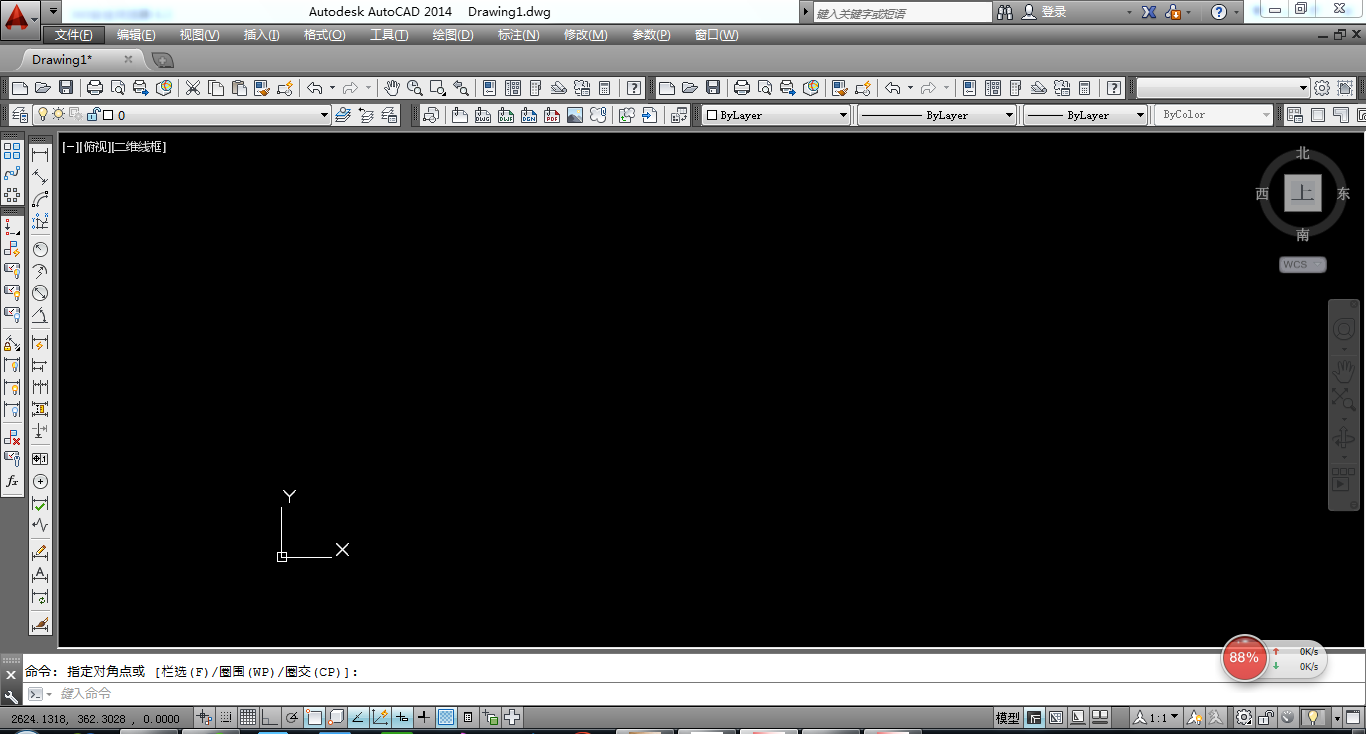Expand the layer 0 dropdown list
This screenshot has width=1366, height=734.
324,115
